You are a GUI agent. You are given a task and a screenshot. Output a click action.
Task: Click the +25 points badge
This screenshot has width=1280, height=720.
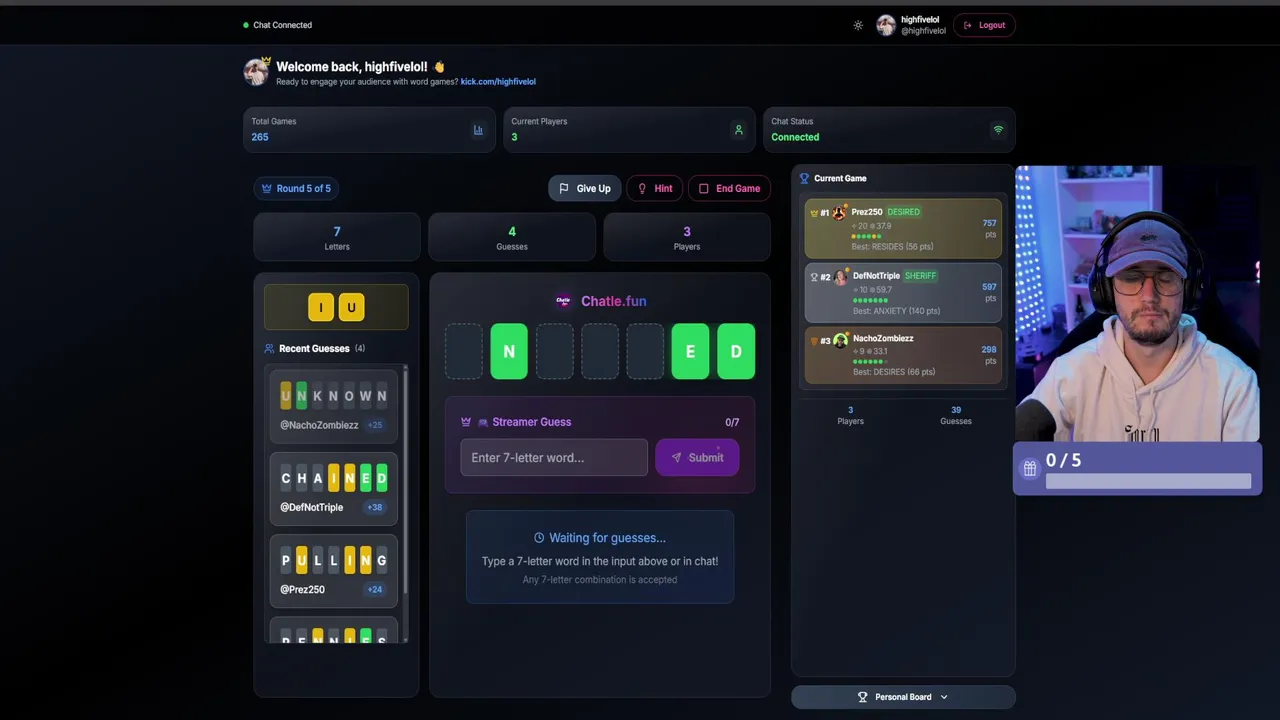[x=375, y=425]
